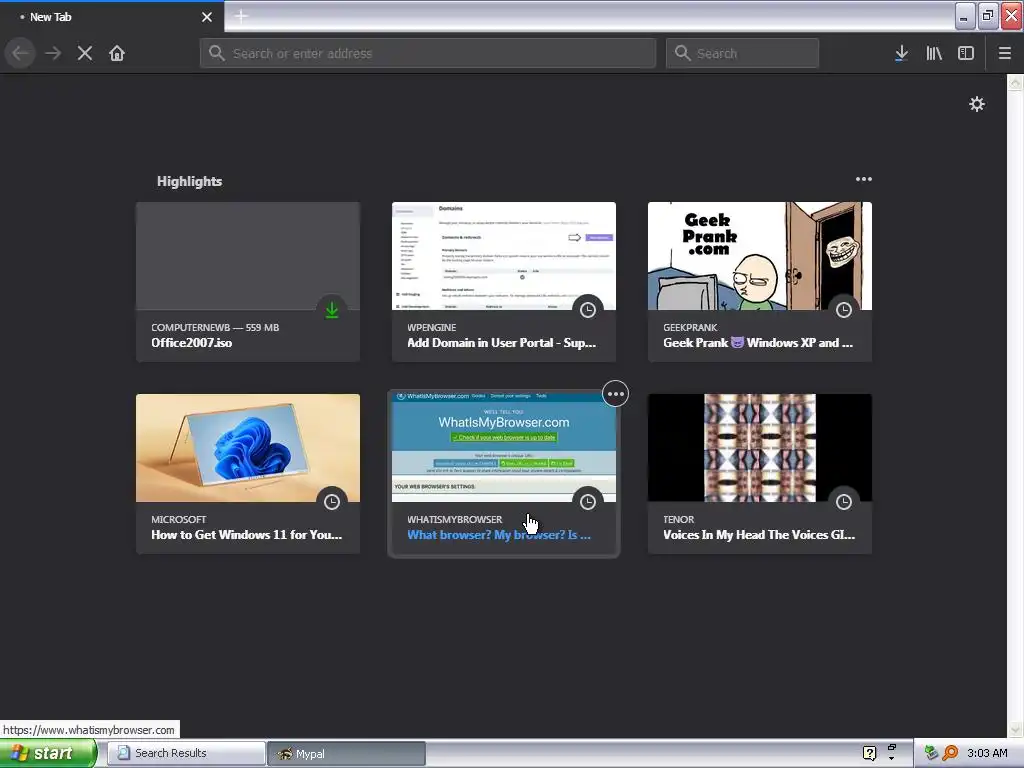The width and height of the screenshot is (1024, 768).
Task: Open Office2007.iso download card thumbnail
Action: click(x=248, y=256)
